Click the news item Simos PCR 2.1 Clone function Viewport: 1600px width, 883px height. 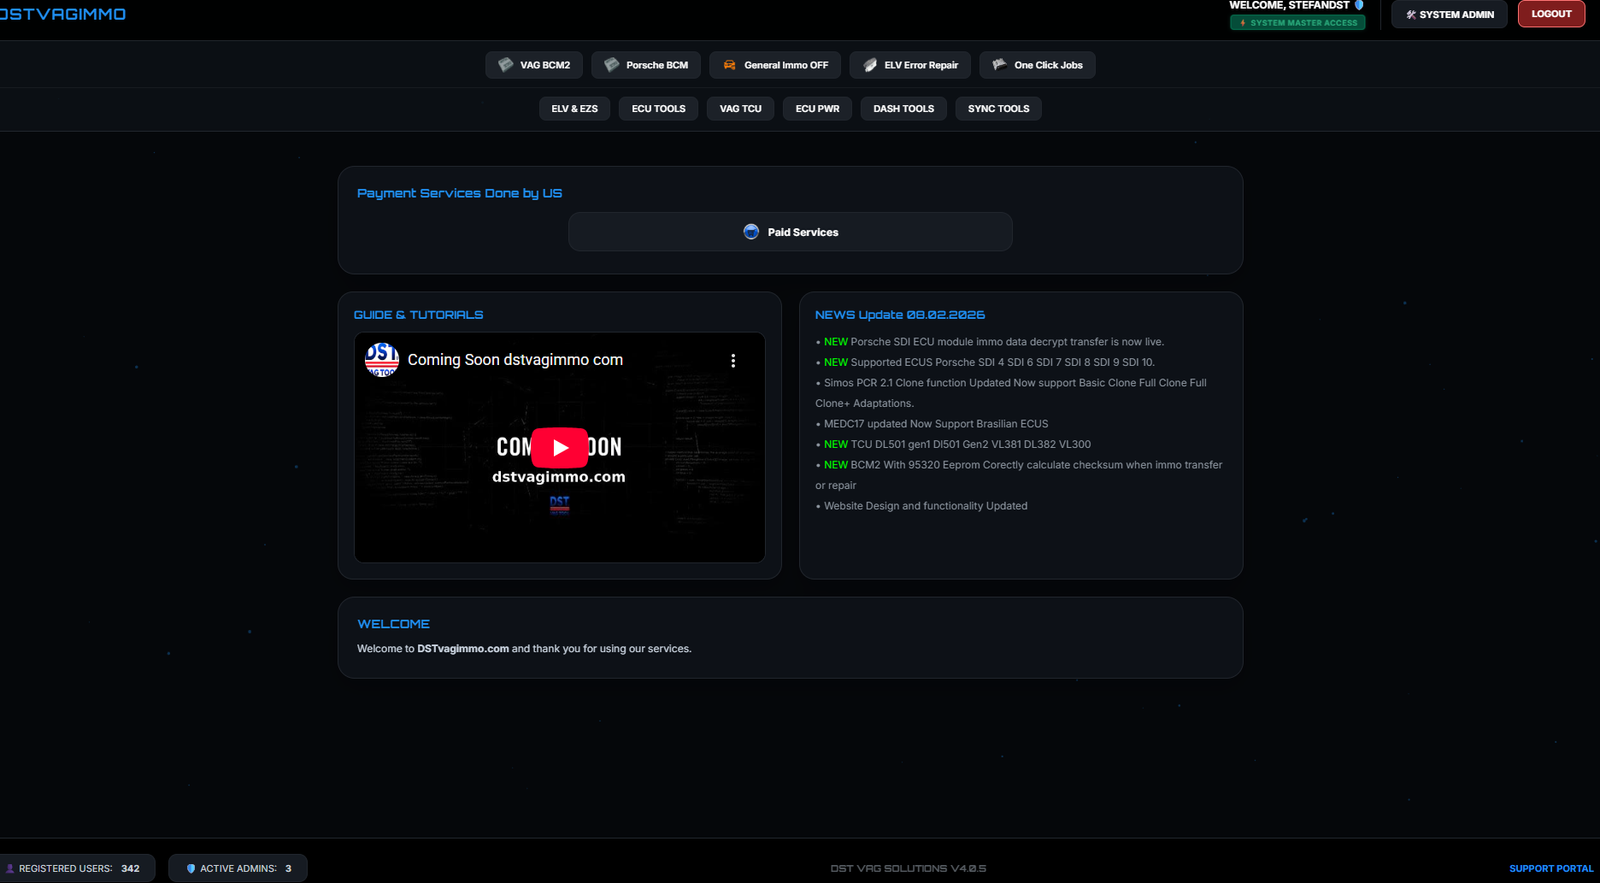coord(1011,393)
